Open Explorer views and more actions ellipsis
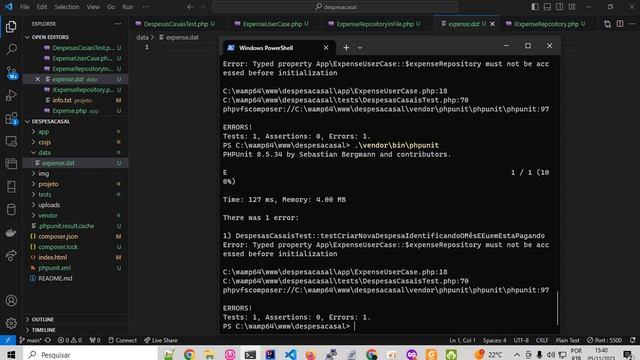The image size is (640, 360). tap(118, 24)
